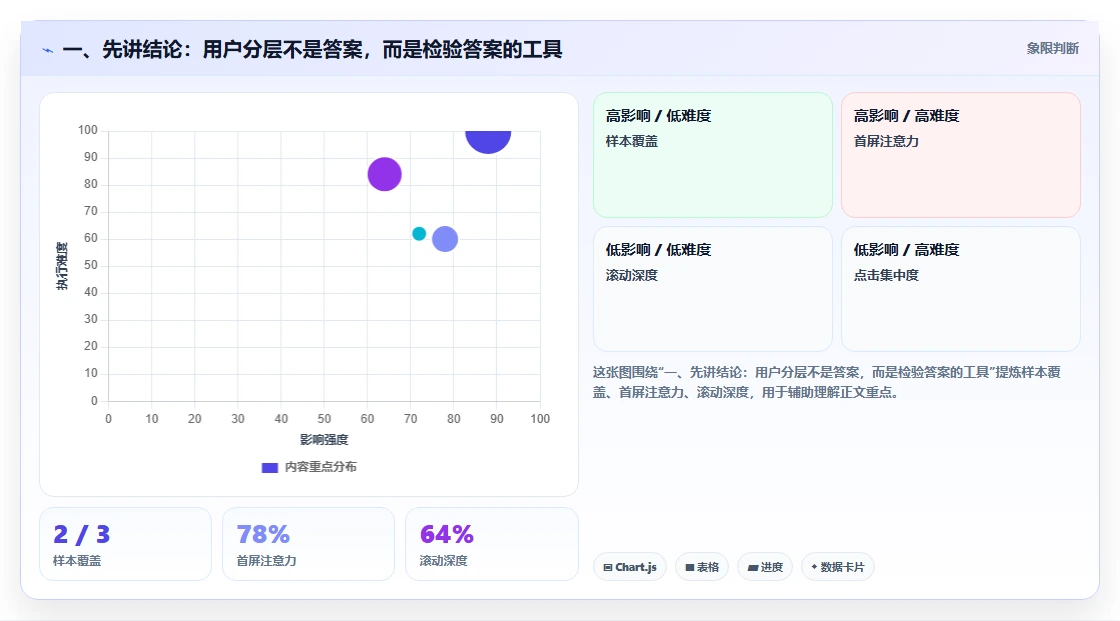Screen dimensions: 1120x621
Task: Click the purple bubble in the chart
Action: click(x=384, y=174)
